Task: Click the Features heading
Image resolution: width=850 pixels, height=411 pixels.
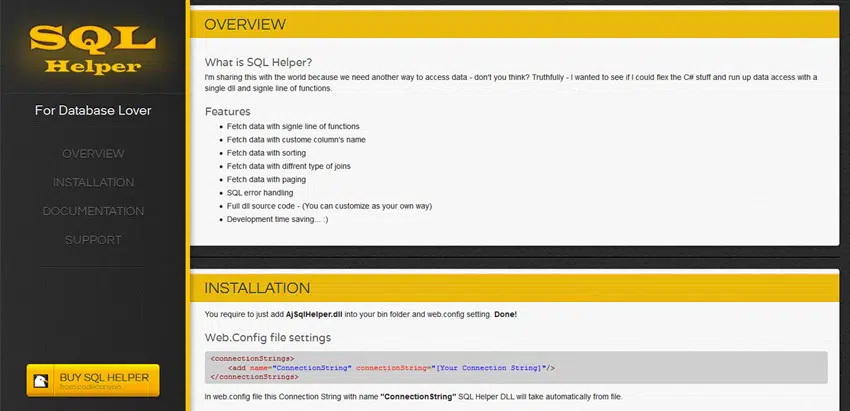Action: [227, 111]
